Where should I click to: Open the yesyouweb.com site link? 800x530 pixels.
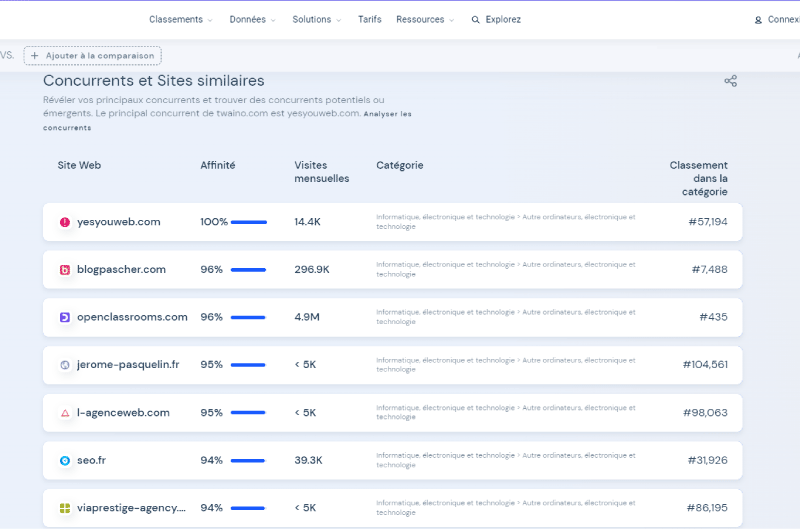[118, 222]
